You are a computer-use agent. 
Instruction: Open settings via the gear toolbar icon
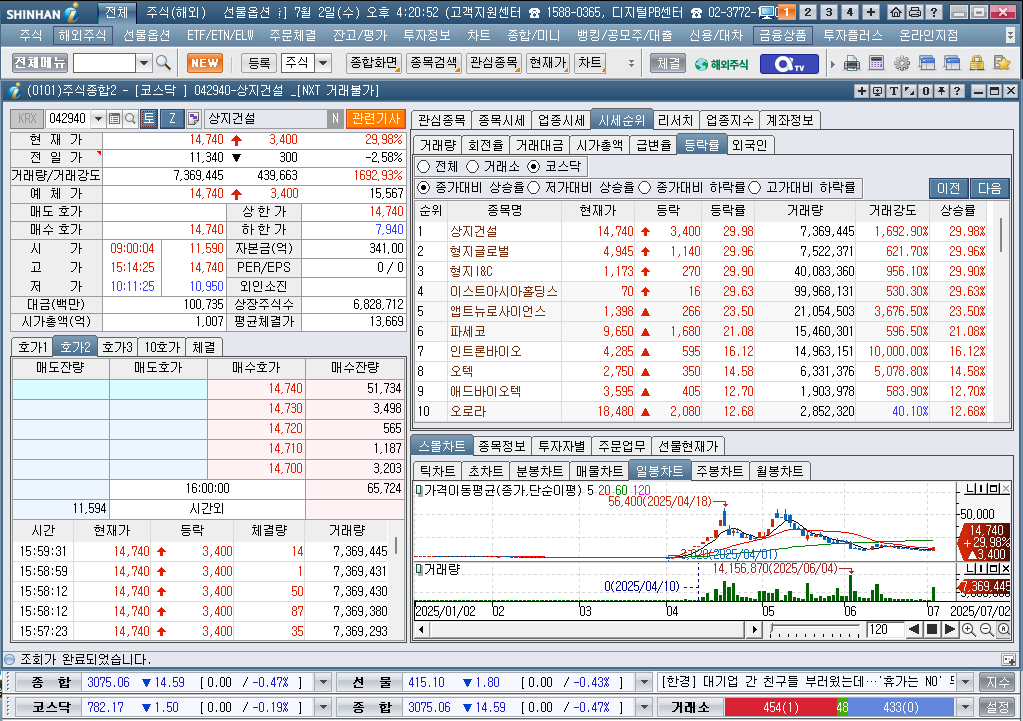click(x=902, y=63)
